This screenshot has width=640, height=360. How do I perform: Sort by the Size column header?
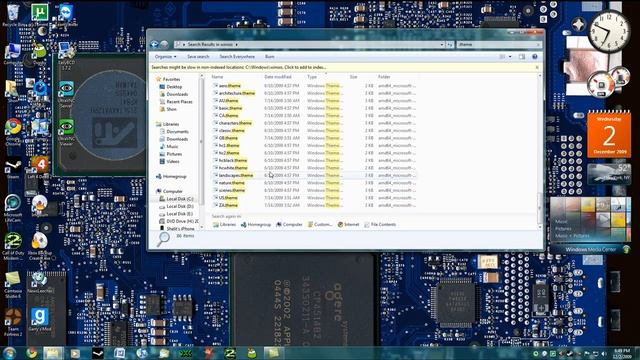pos(353,77)
